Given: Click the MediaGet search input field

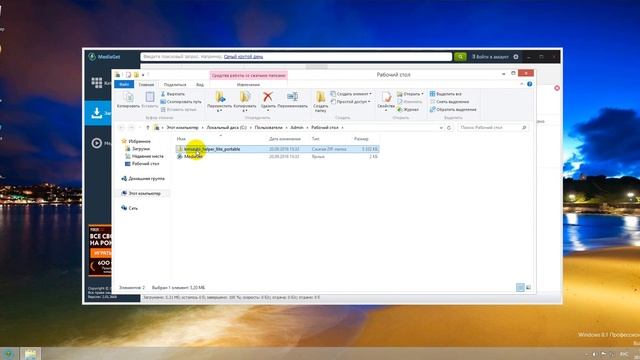Looking at the screenshot, I should click(296, 57).
